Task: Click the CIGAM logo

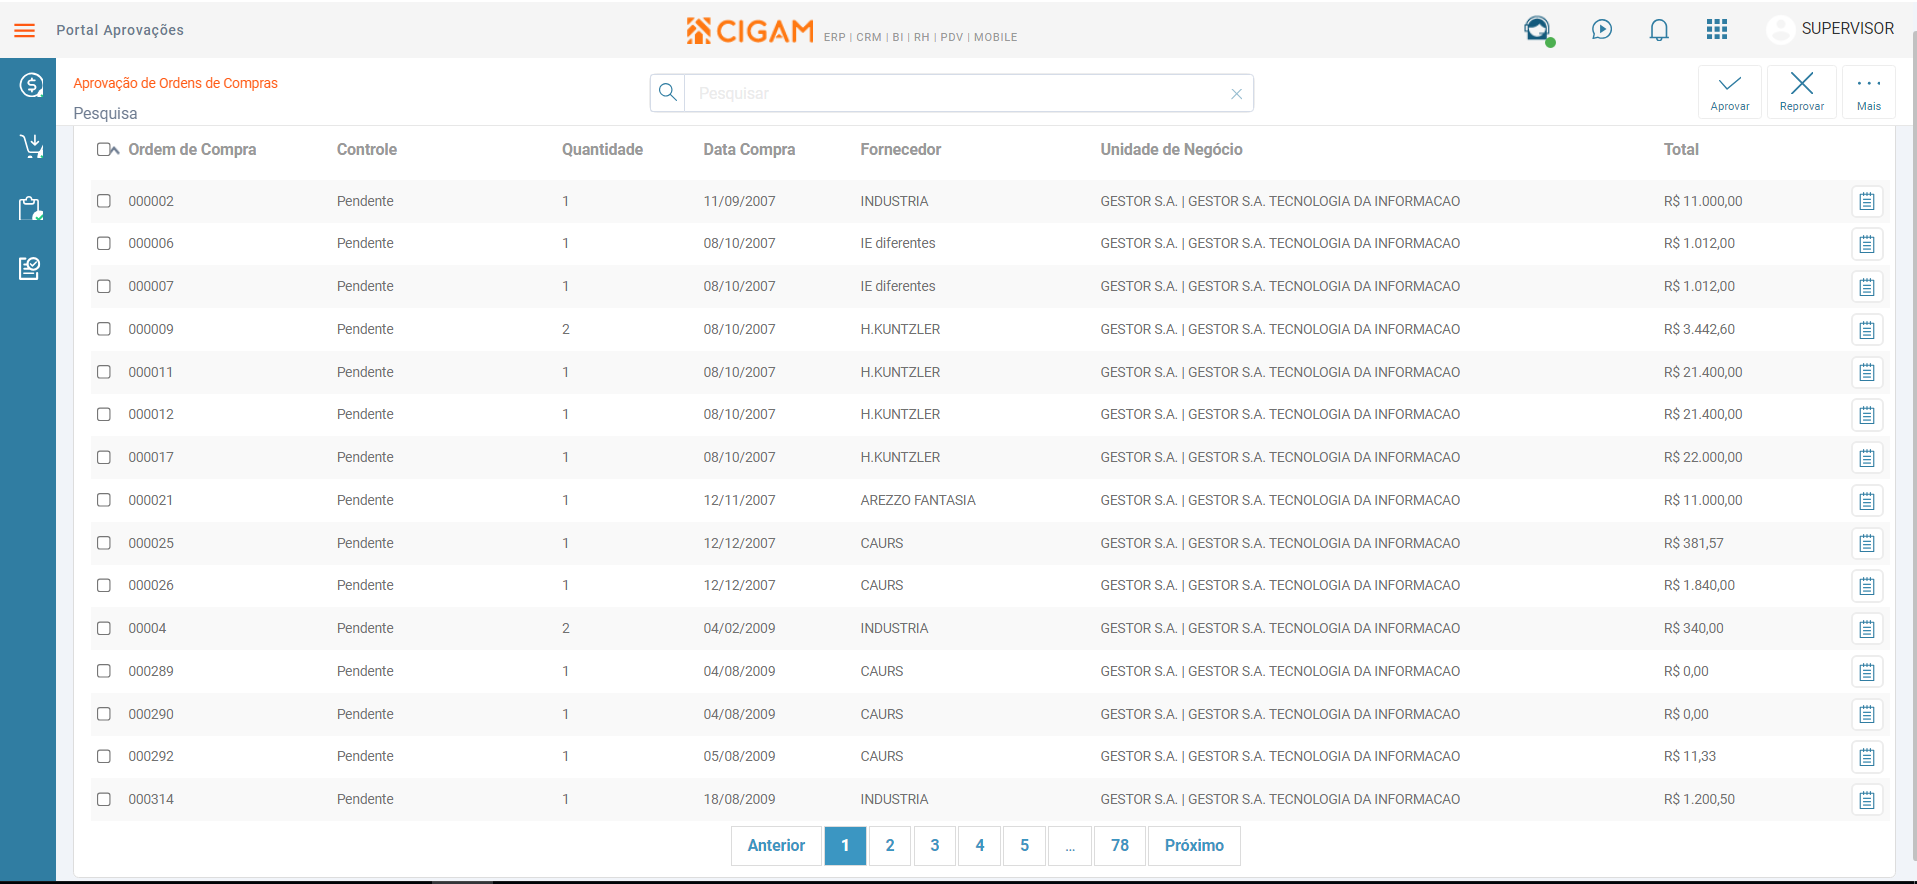Action: click(750, 31)
